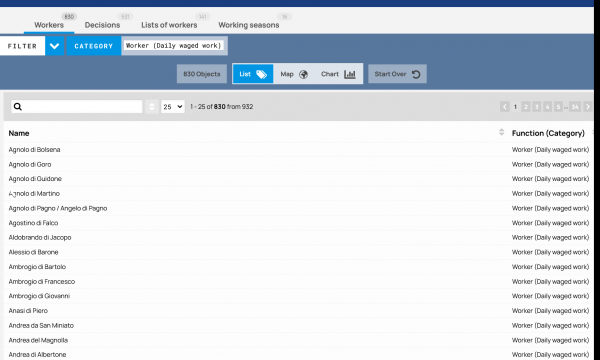The width and height of the screenshot is (600, 360).
Task: Go to page 3
Action: pos(536,107)
